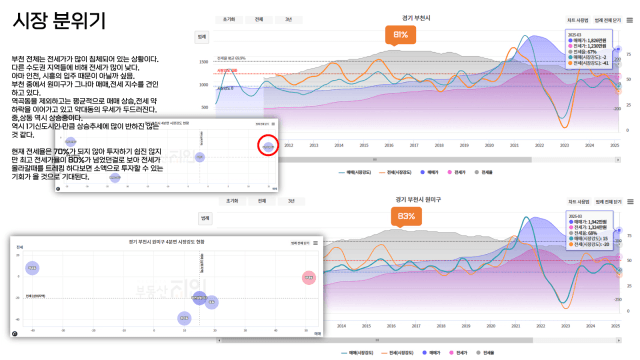Open hamburger menu in upper small scatter chart
The image size is (640, 360).
tap(273, 124)
